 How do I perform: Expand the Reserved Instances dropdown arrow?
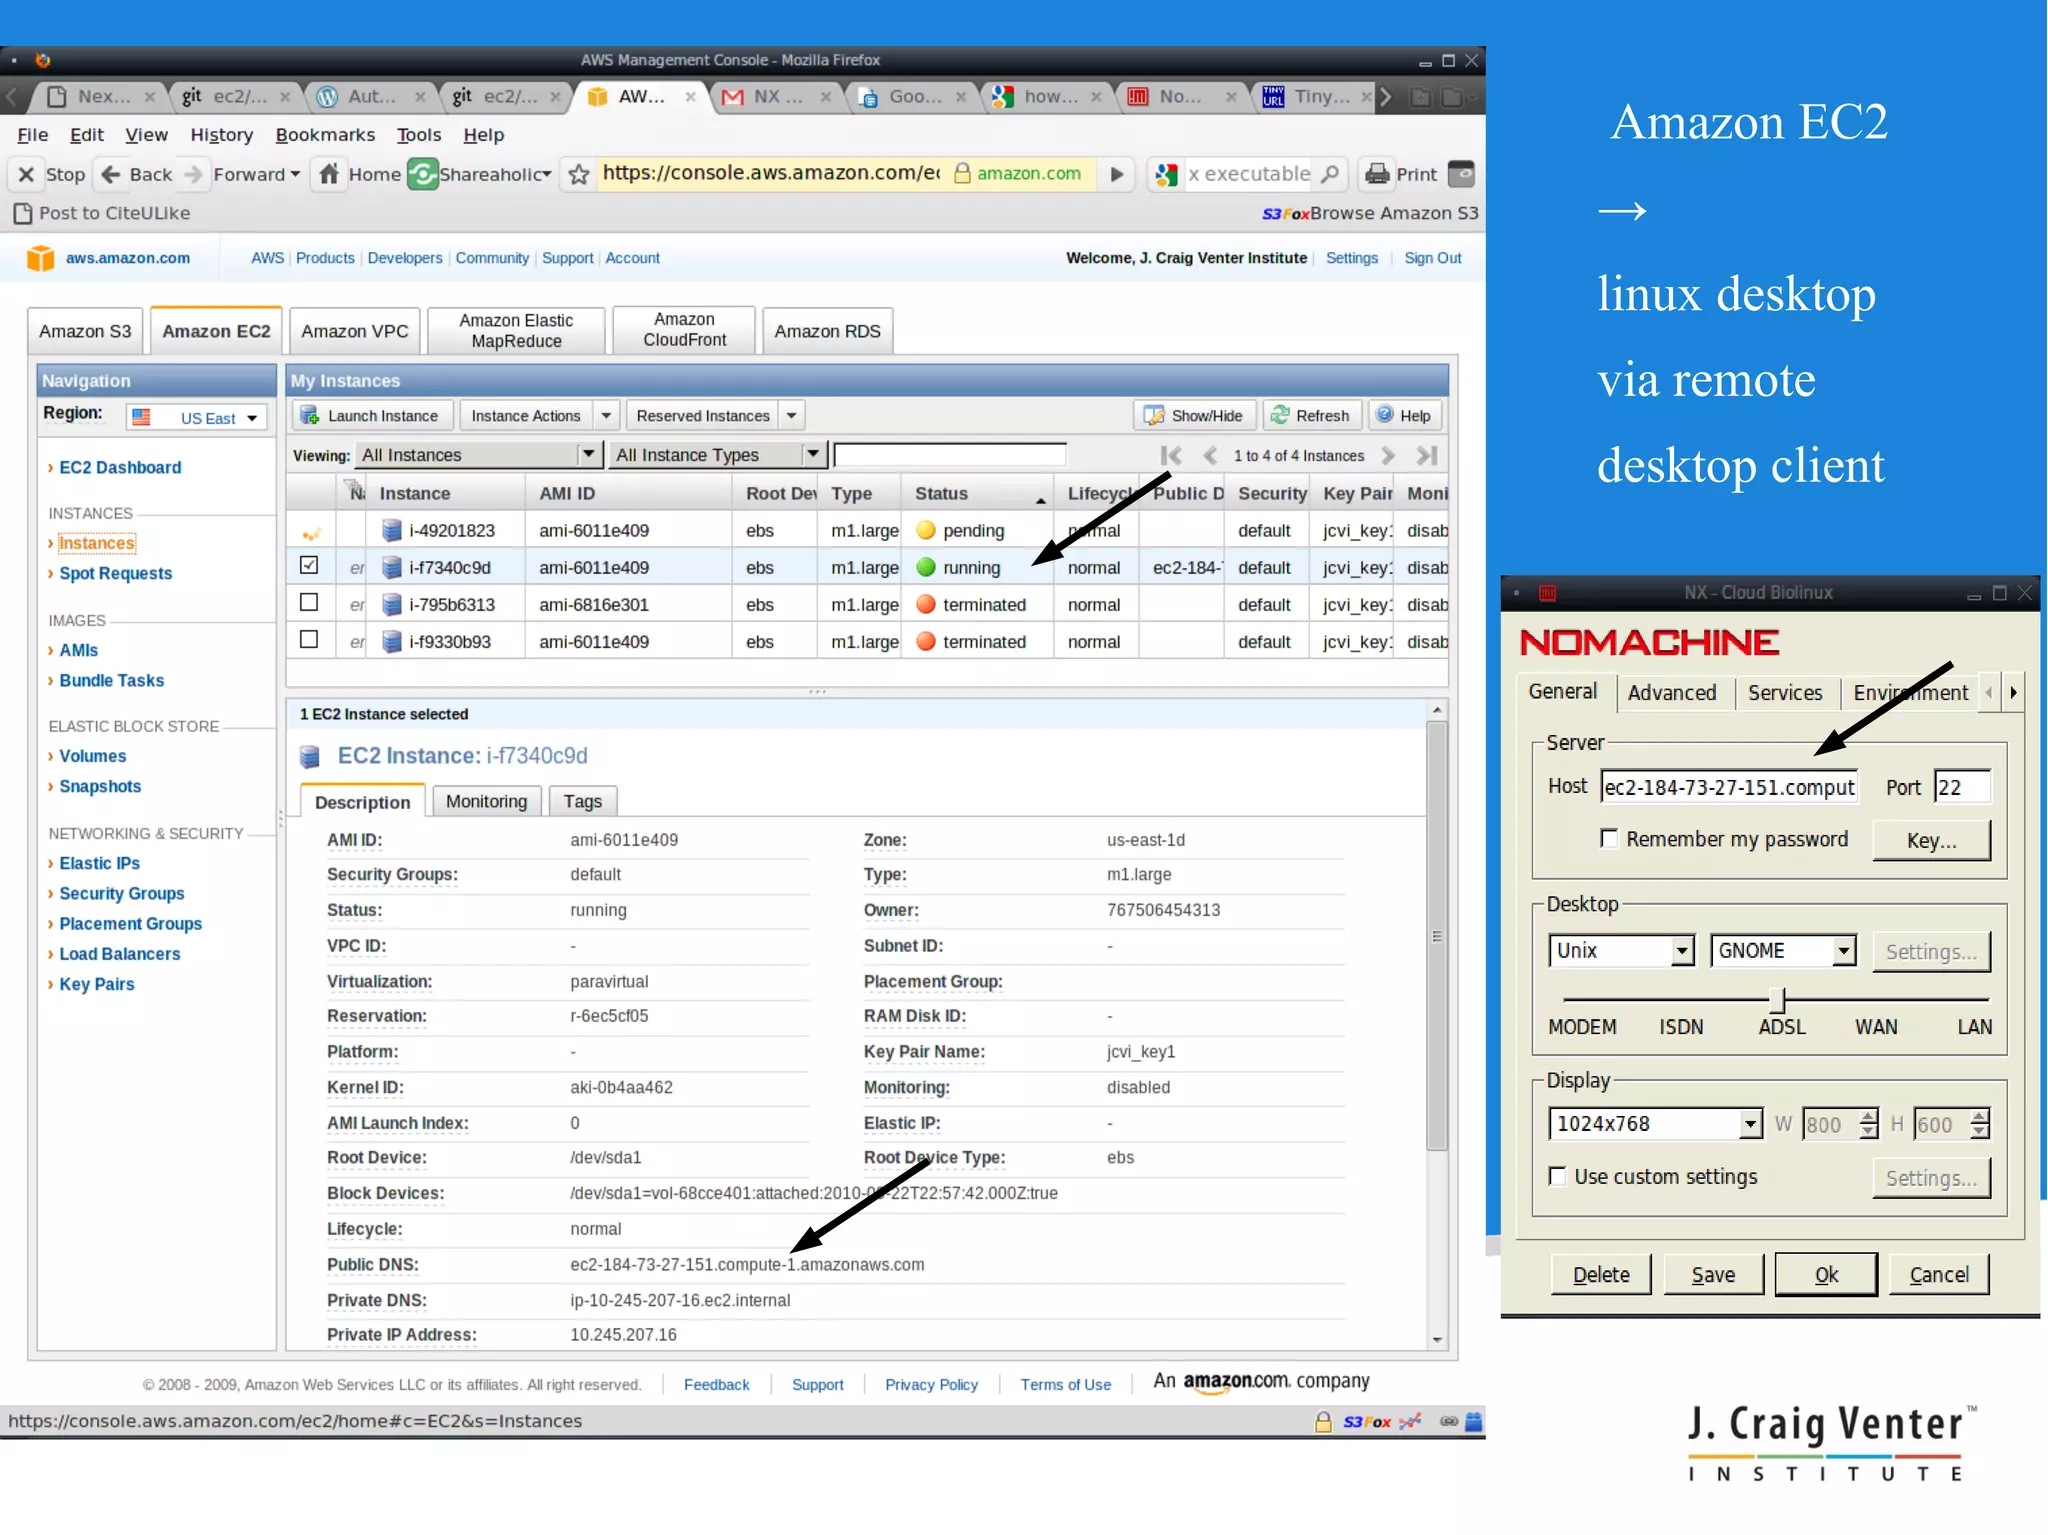tap(792, 416)
